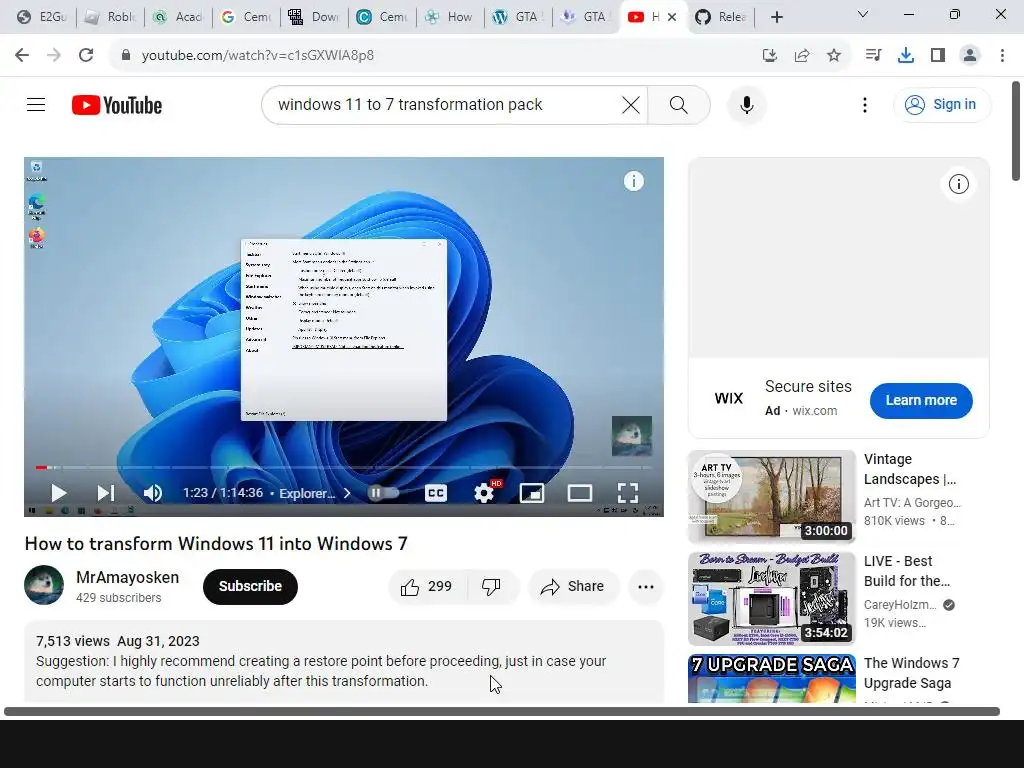Share the video

click(x=573, y=586)
